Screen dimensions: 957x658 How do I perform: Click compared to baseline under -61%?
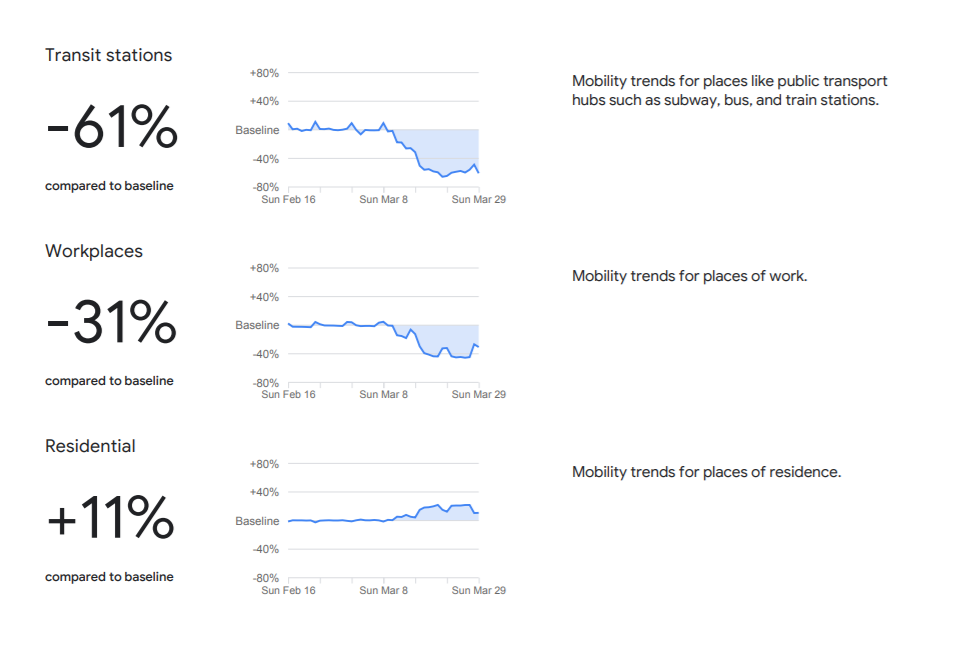pos(109,186)
